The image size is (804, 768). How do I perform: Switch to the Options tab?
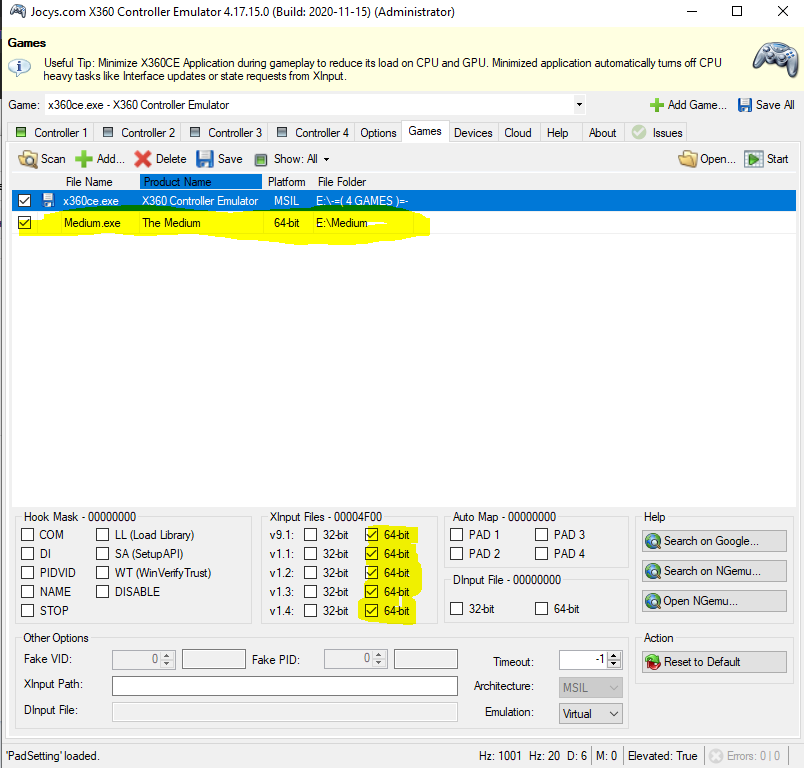point(378,133)
